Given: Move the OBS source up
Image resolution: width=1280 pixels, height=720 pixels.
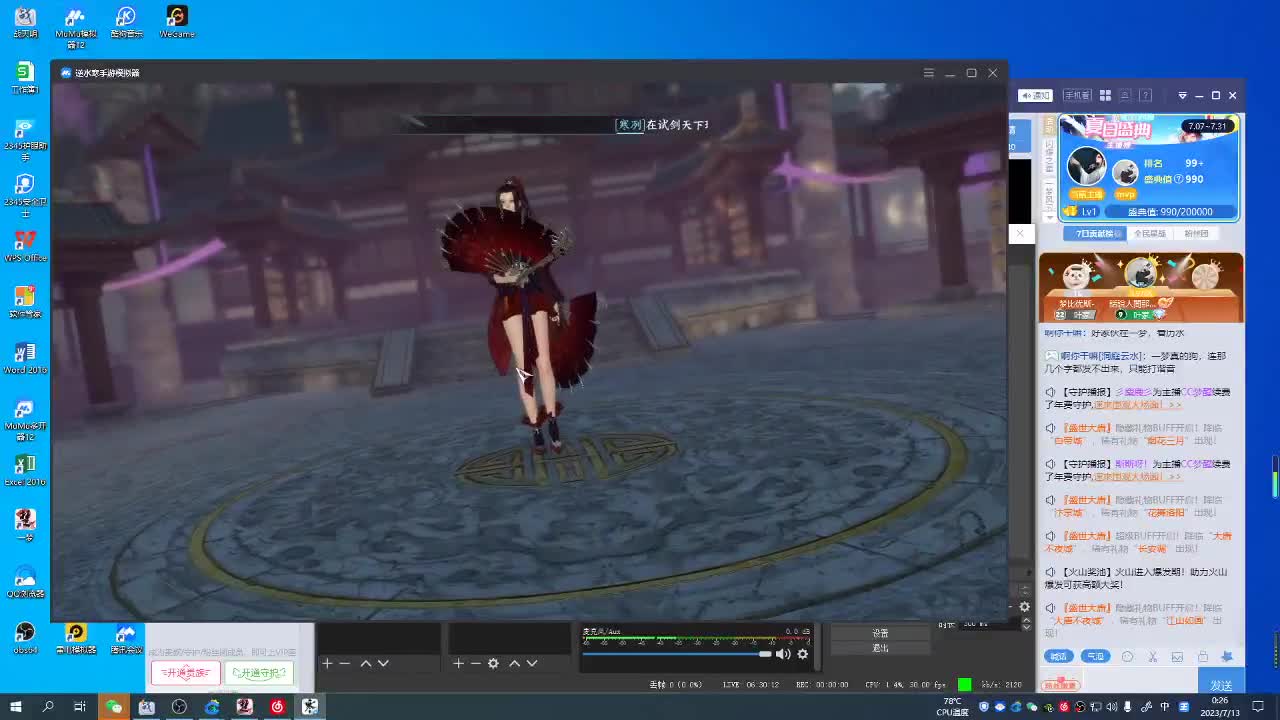Looking at the screenshot, I should point(514,663).
